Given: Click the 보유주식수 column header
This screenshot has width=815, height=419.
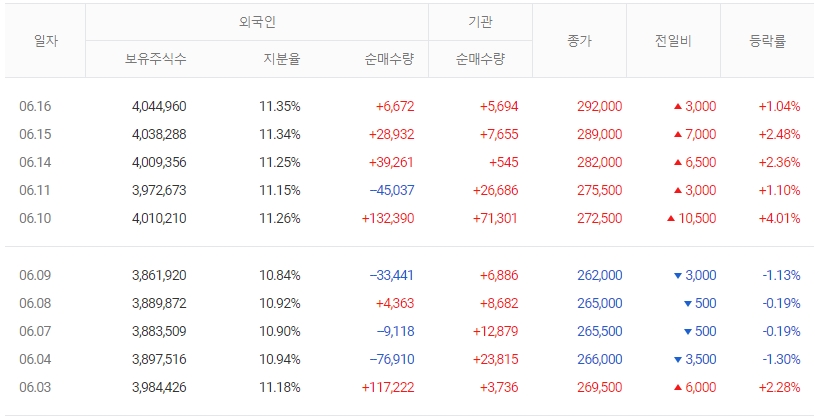Looking at the screenshot, I should 155,59.
